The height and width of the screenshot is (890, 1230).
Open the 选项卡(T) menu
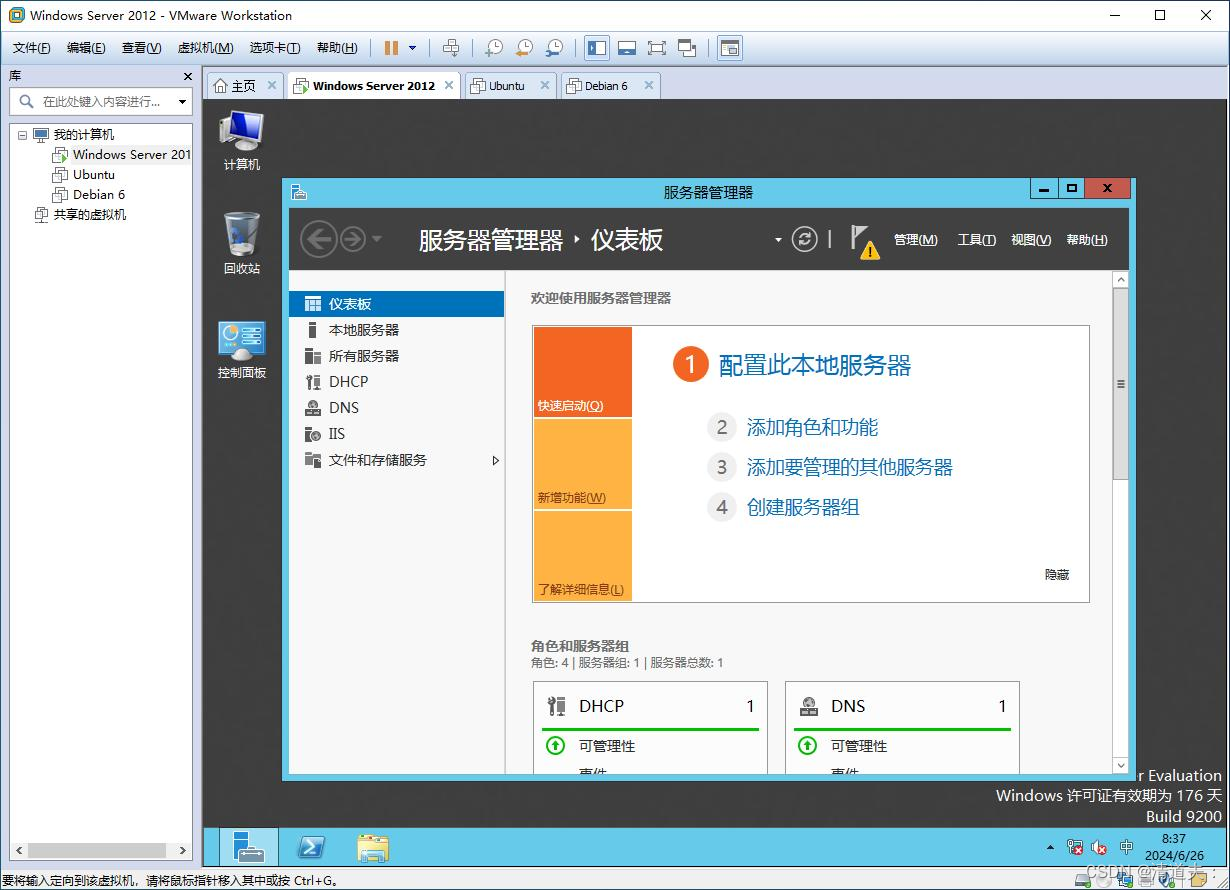coord(275,48)
